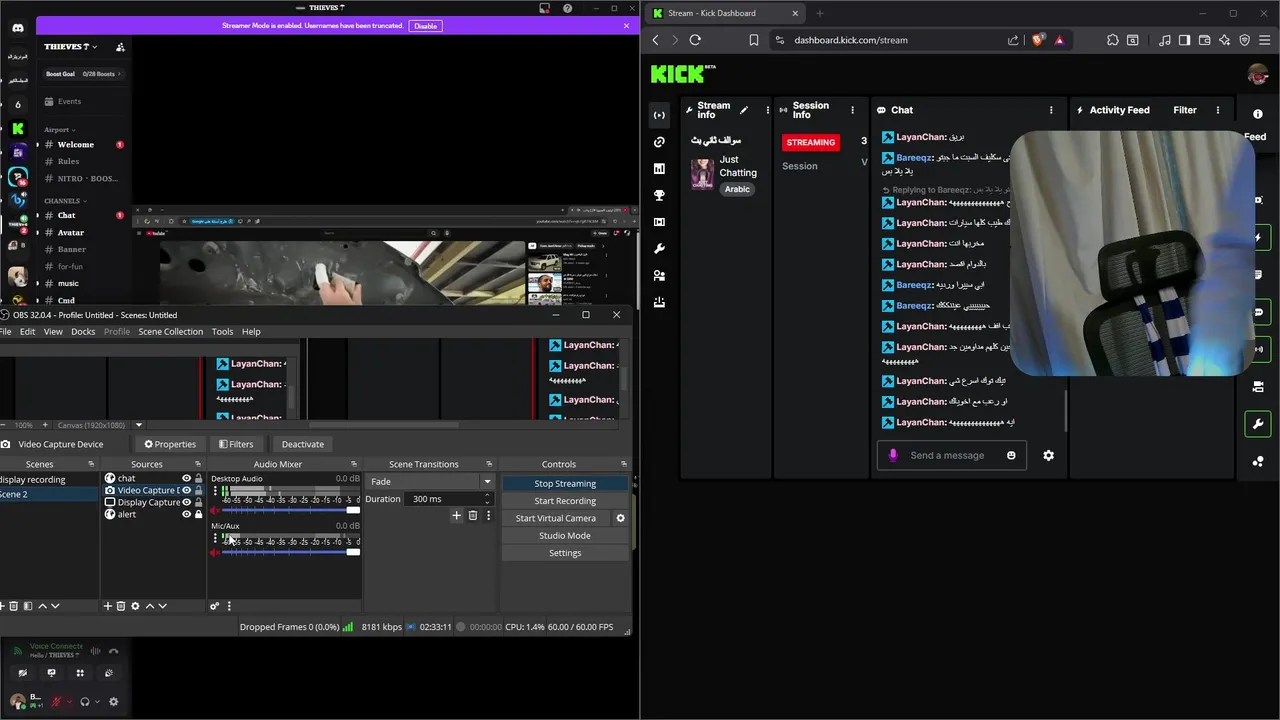Open OBS canvas zoom dropdown arrow

[x=139, y=425]
